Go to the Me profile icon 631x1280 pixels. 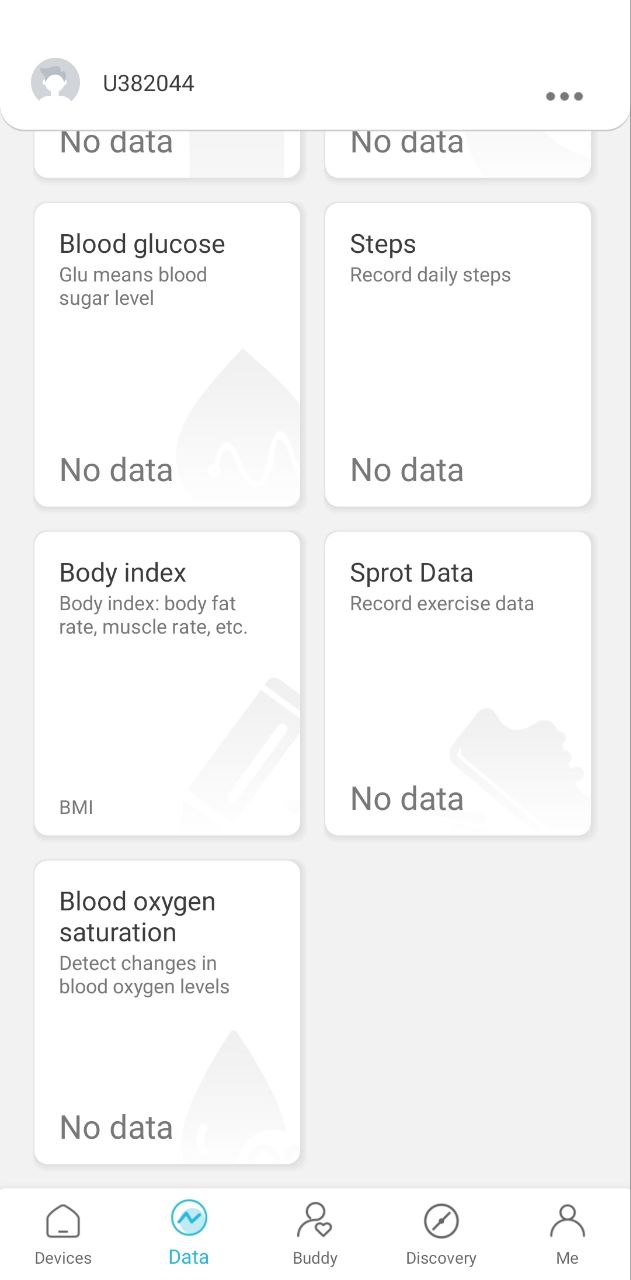[x=567, y=1221]
